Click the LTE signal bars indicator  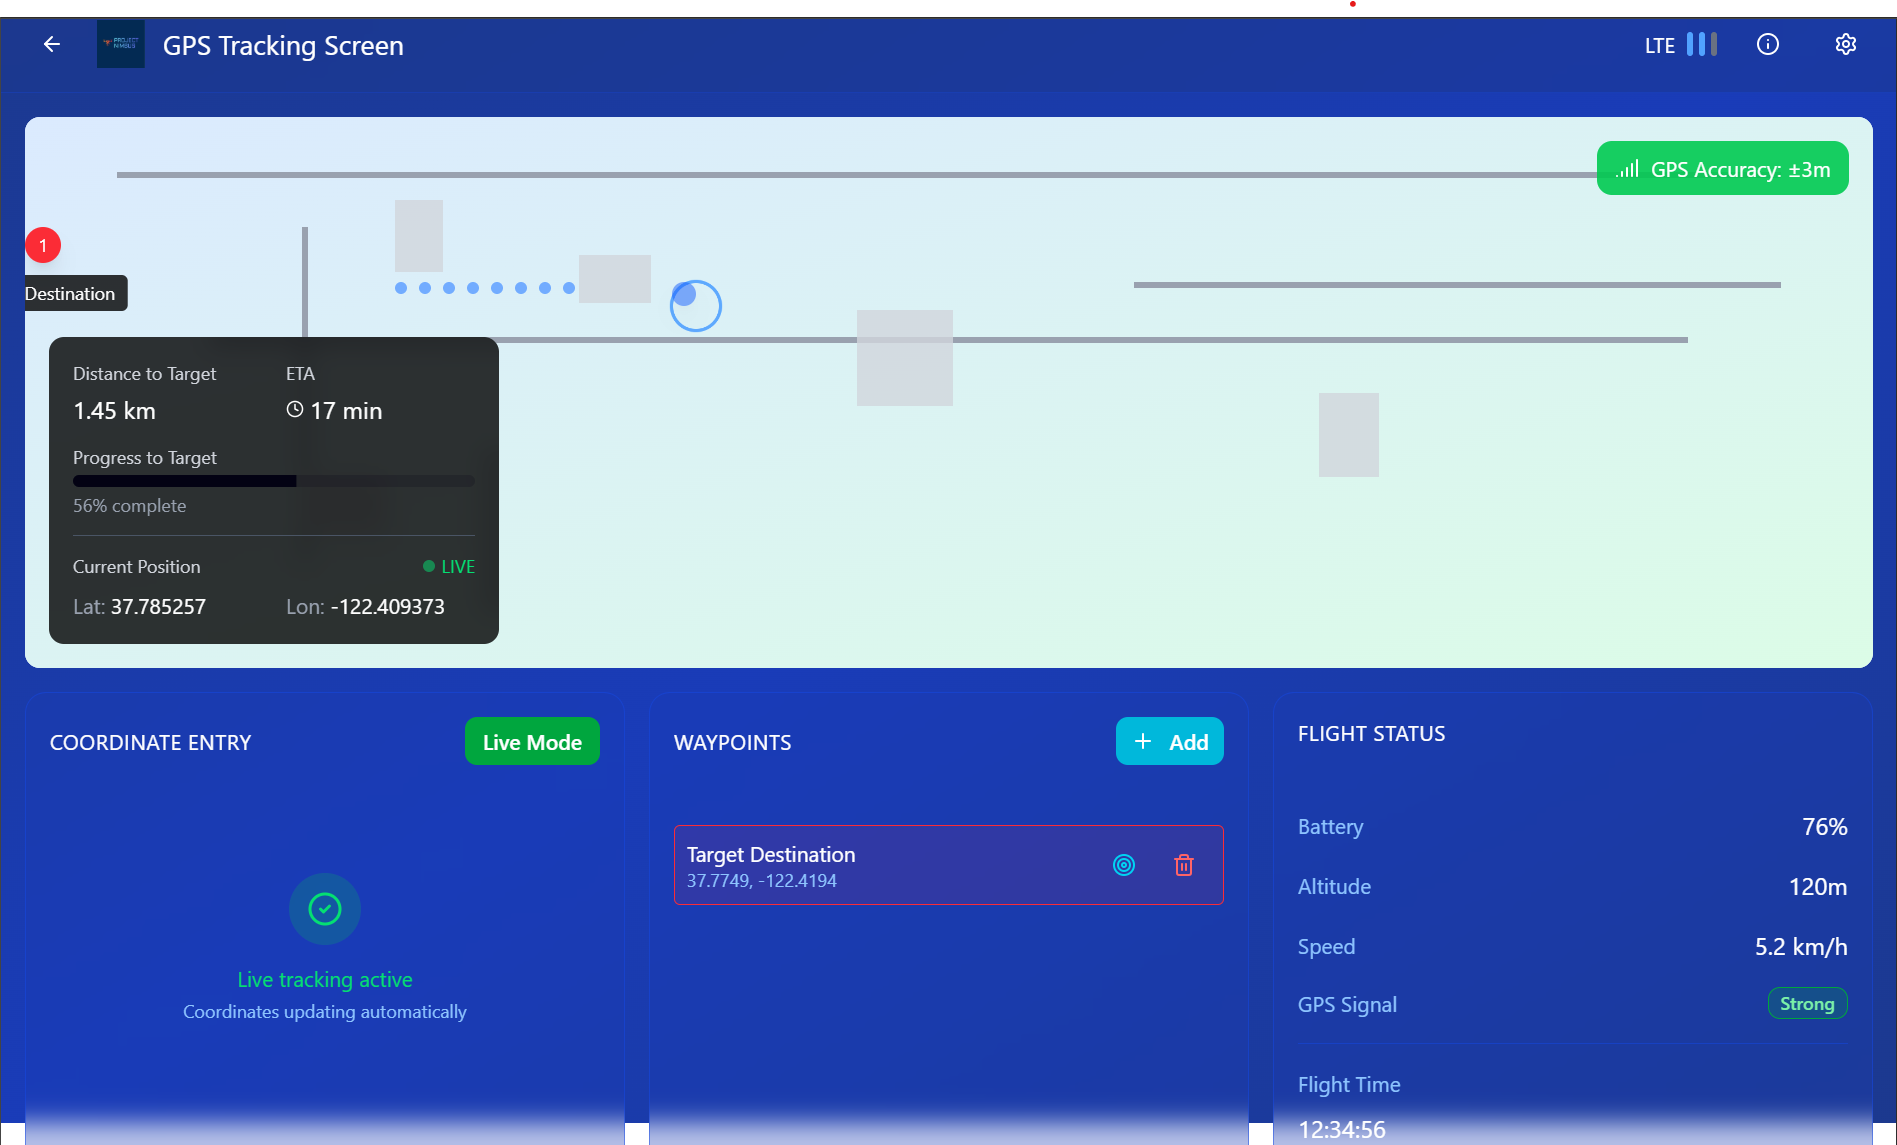(x=1701, y=44)
